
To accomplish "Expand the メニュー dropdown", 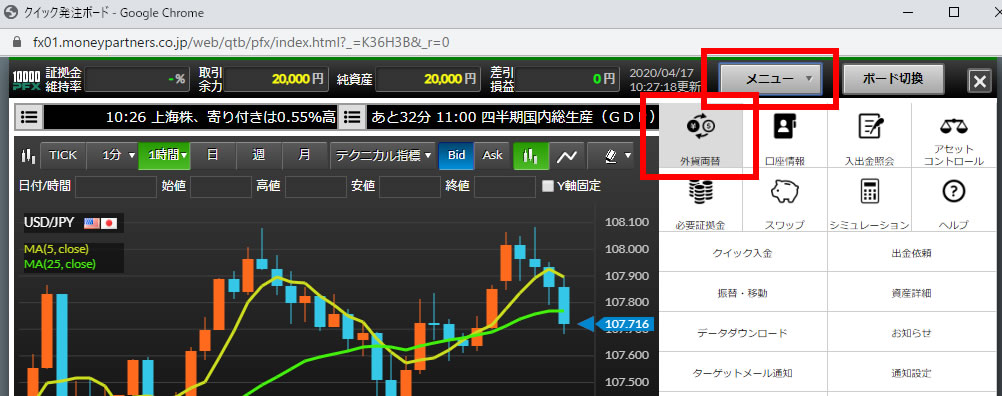I will (771, 79).
